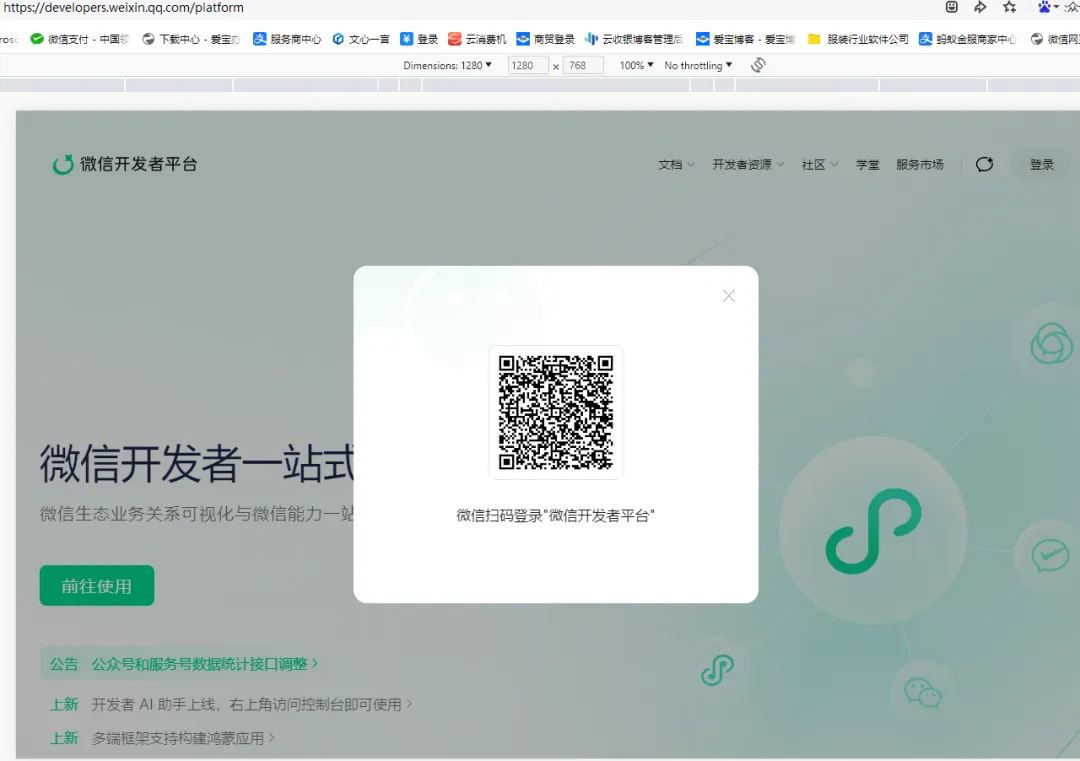This screenshot has height=761, width=1080.
Task: Open the 登录 bookmark with yen icon
Action: pos(419,39)
